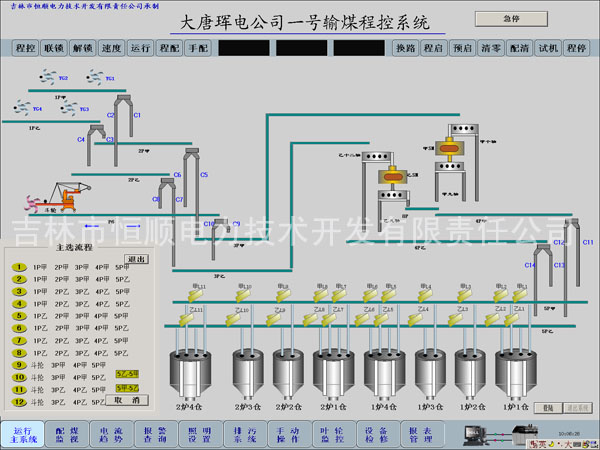Click the 退出 button in flow panel

(x=136, y=259)
